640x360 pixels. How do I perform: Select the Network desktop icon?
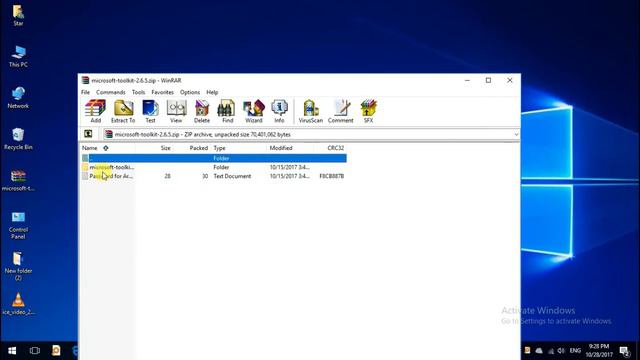pyautogui.click(x=18, y=98)
